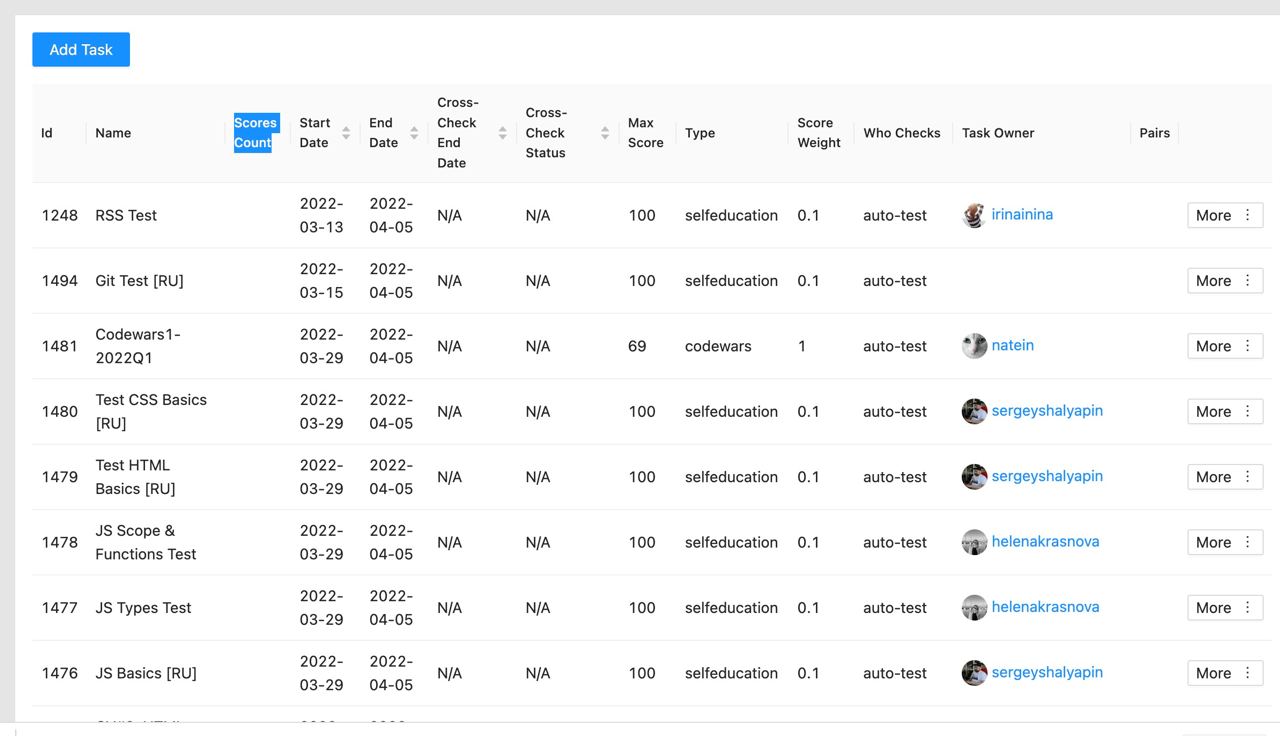The image size is (1280, 736).
Task: Select the highlighted Scores Count column header
Action: (256, 132)
